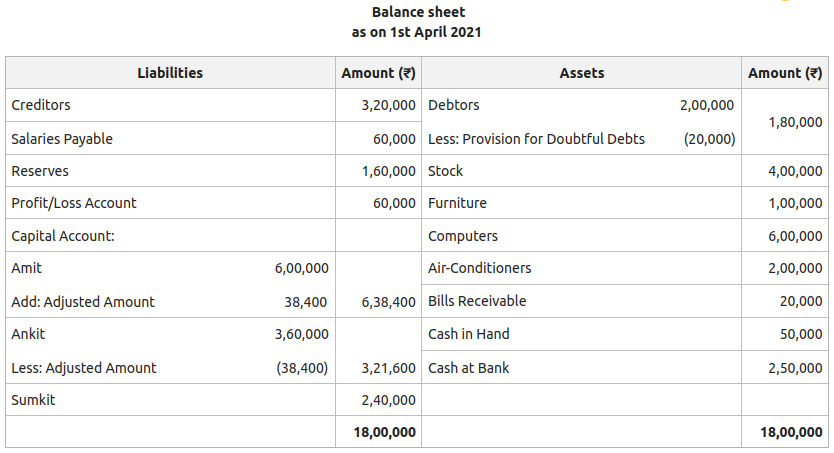This screenshot has width=834, height=453.
Task: Click the "Balance sheet" title text
Action: 417,12
